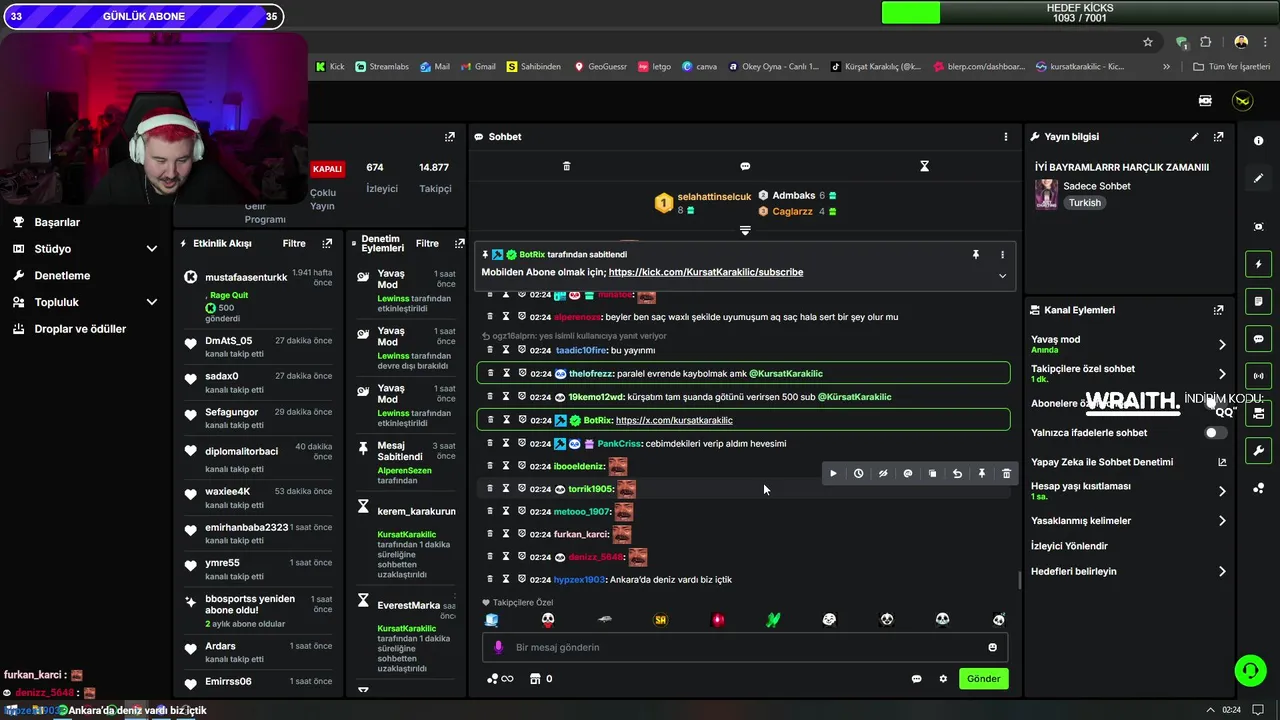Open chat settings gear beside Gönder
This screenshot has width=1280, height=720.
coord(942,679)
